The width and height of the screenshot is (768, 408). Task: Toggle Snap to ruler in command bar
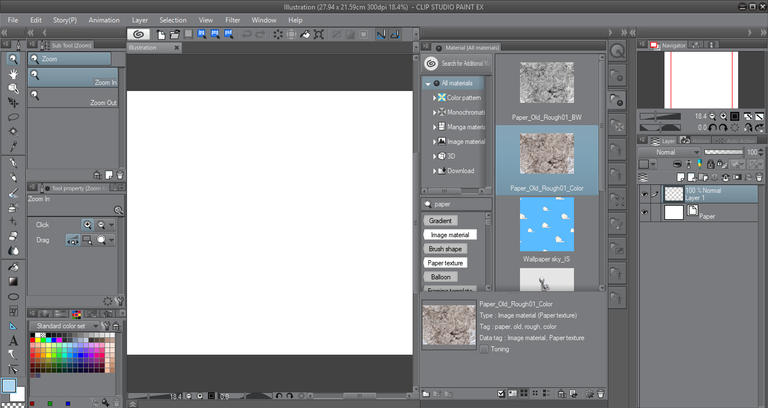(381, 34)
